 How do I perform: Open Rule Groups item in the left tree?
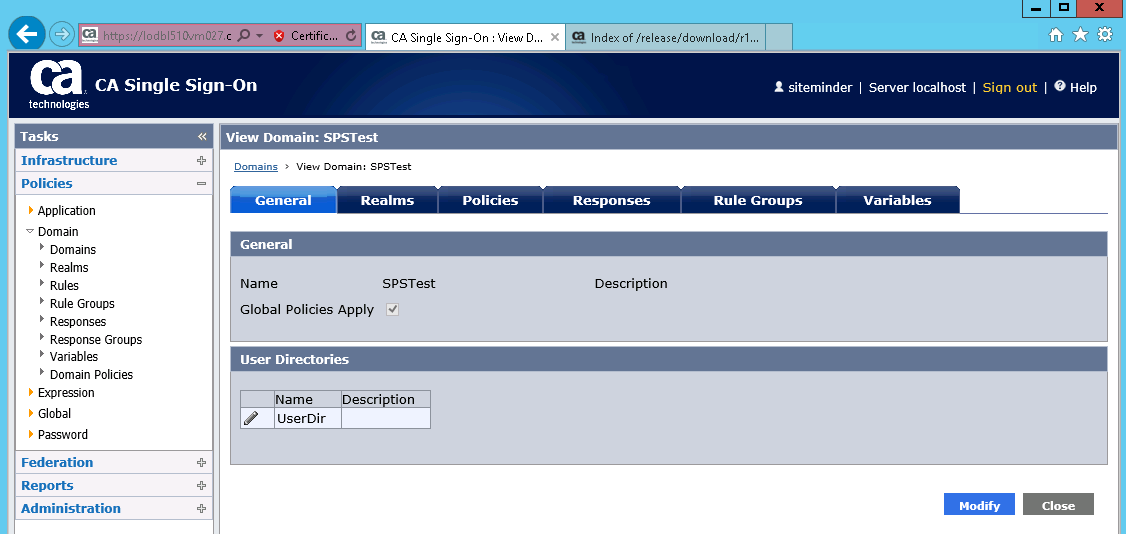pyautogui.click(x=82, y=304)
